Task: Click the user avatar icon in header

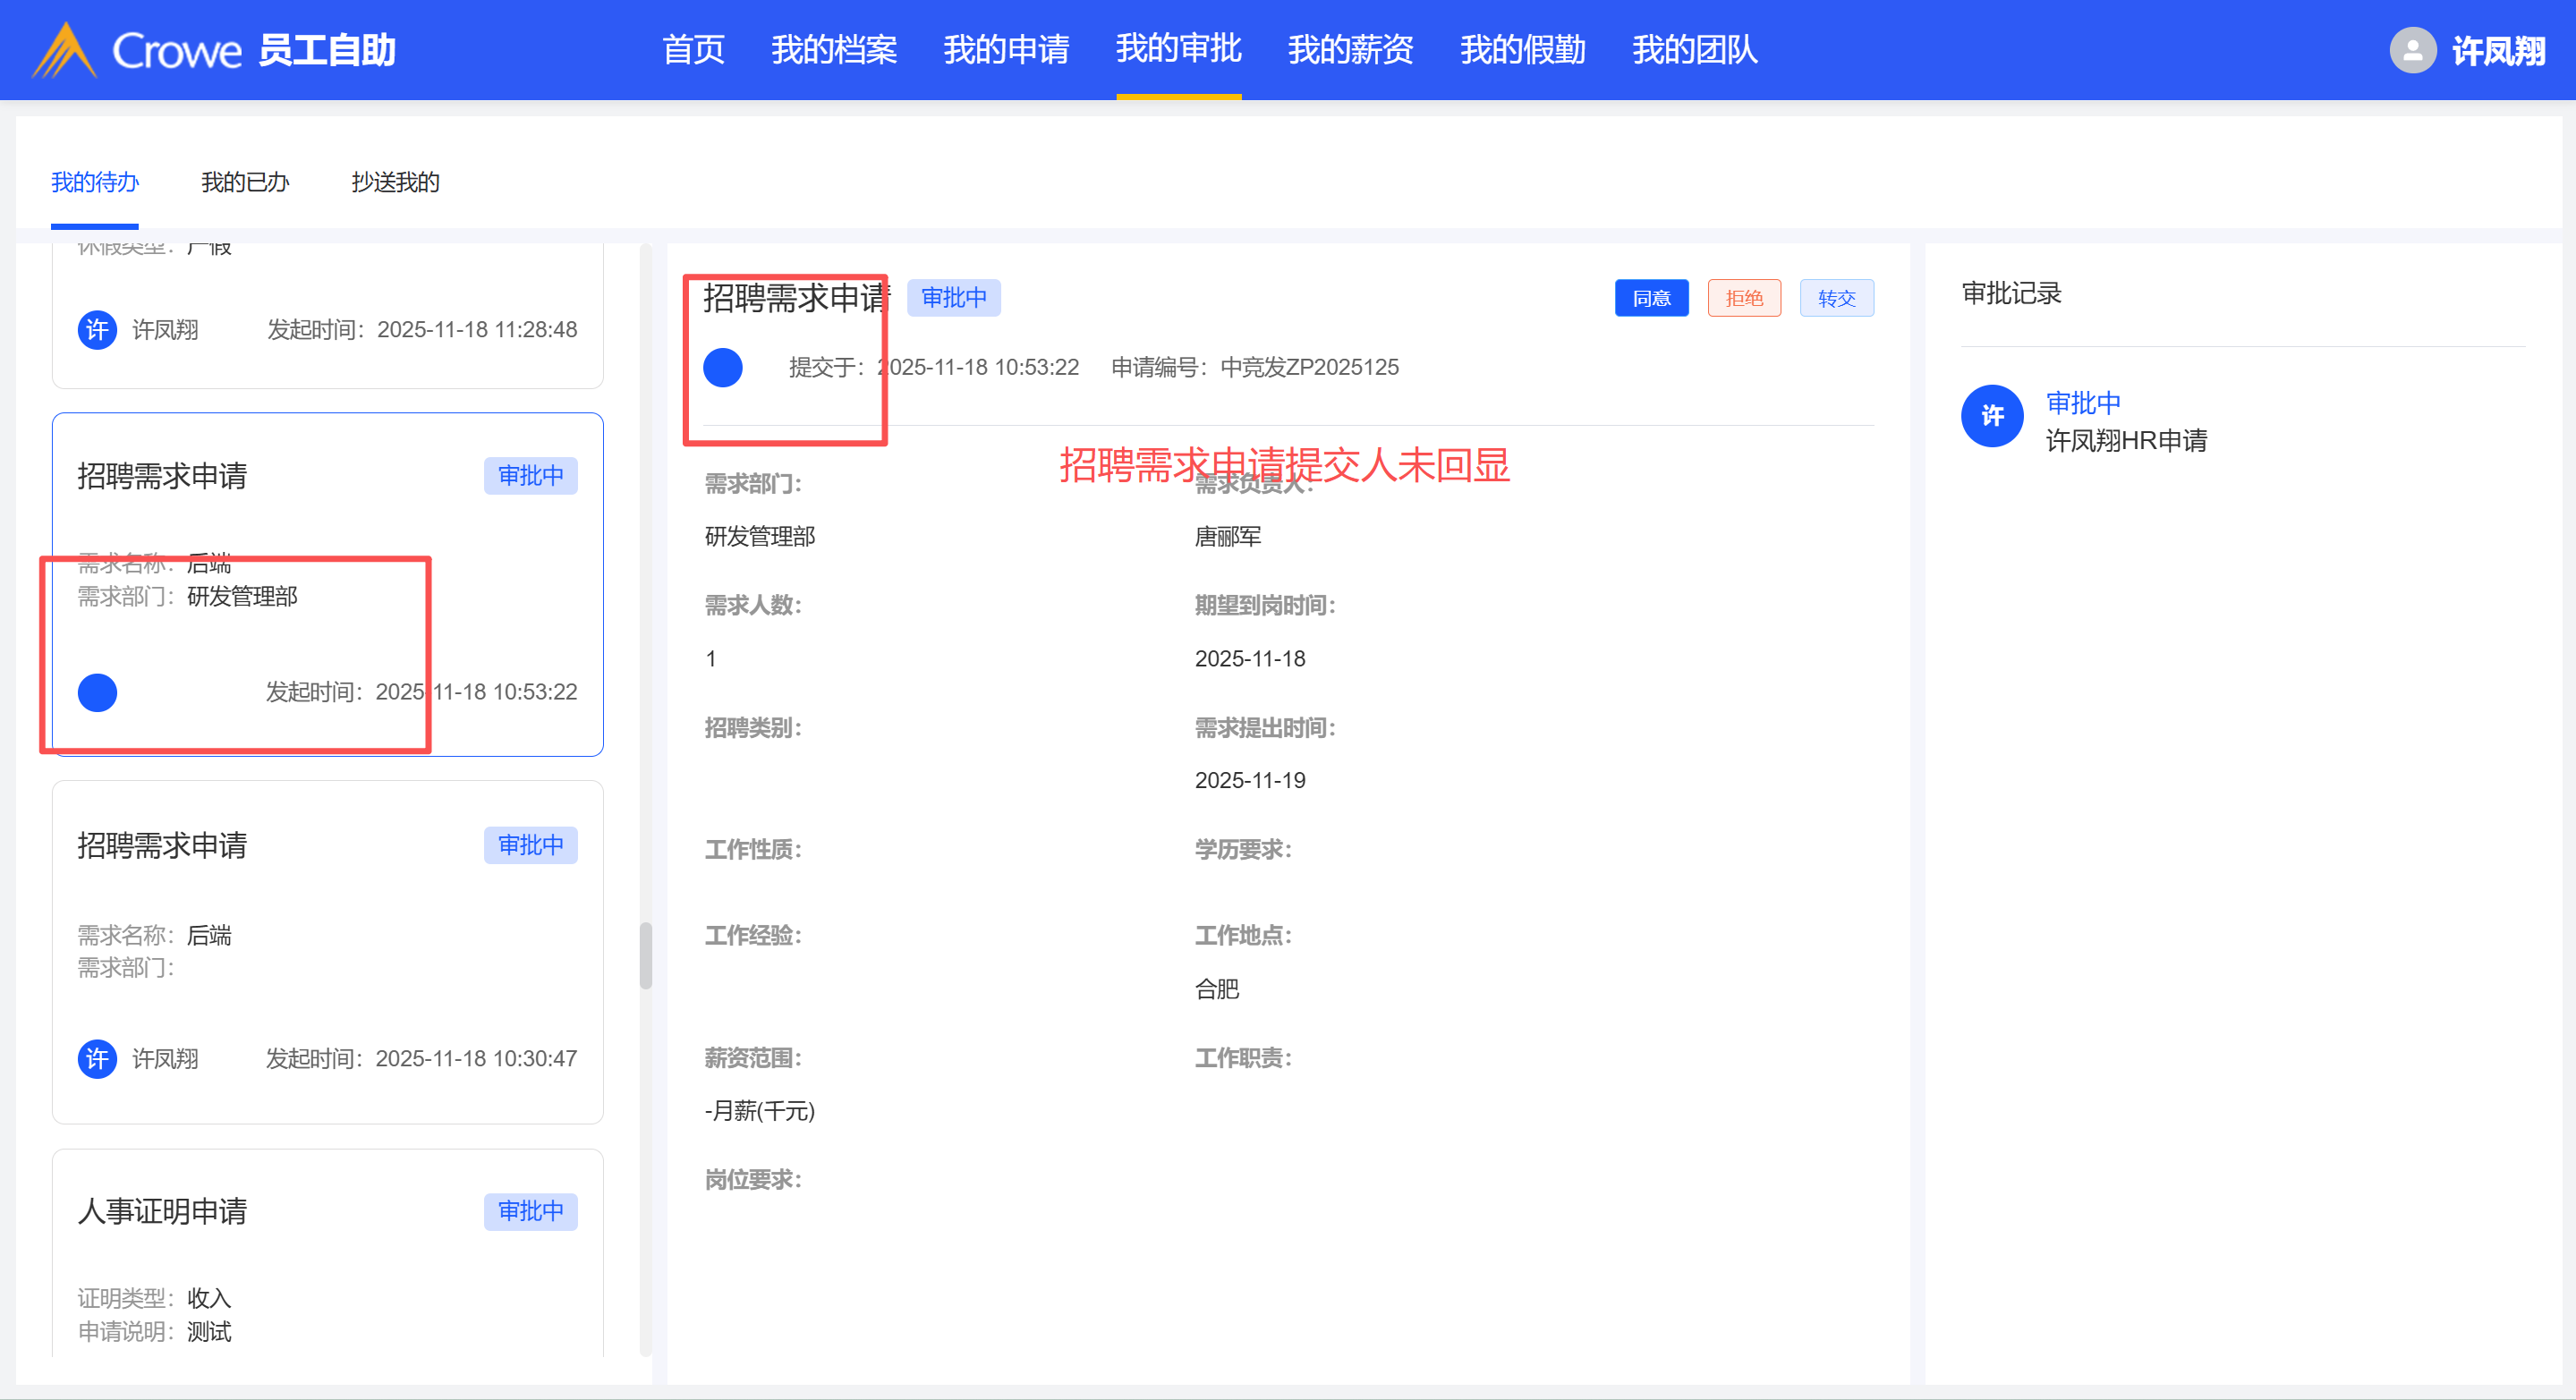Action: 2412,50
